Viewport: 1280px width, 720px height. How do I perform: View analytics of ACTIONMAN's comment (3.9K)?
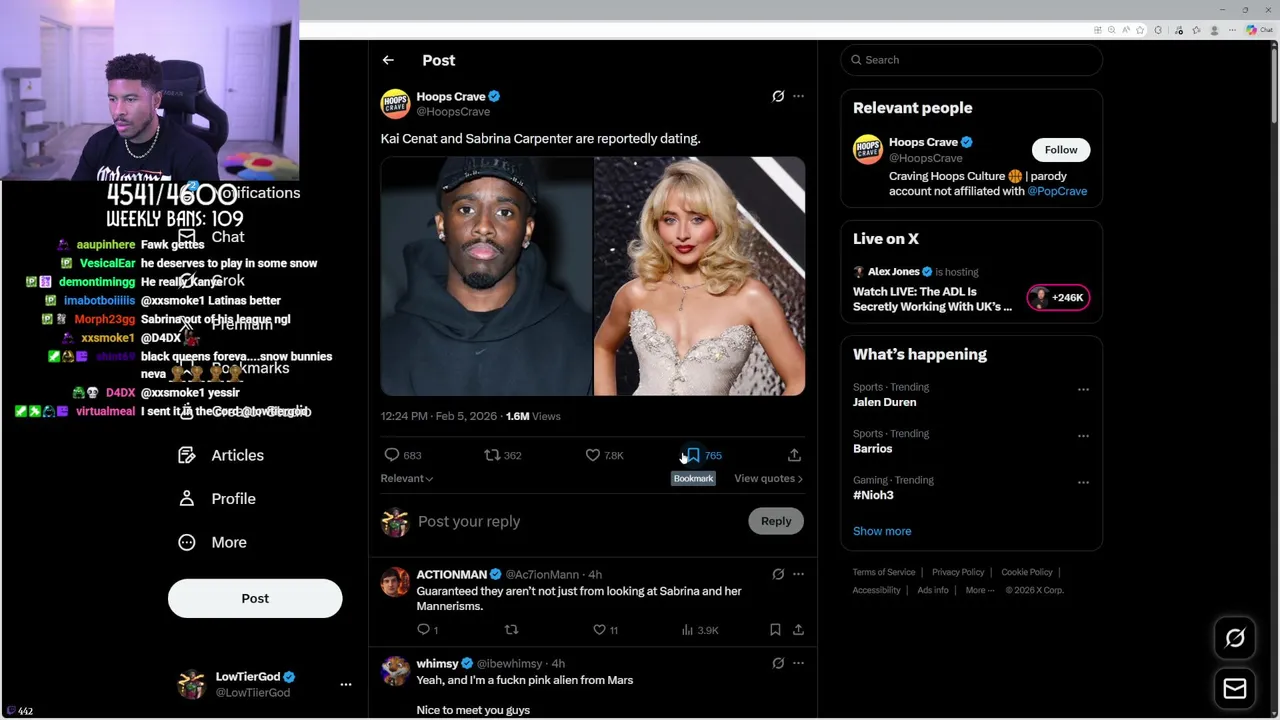point(700,629)
